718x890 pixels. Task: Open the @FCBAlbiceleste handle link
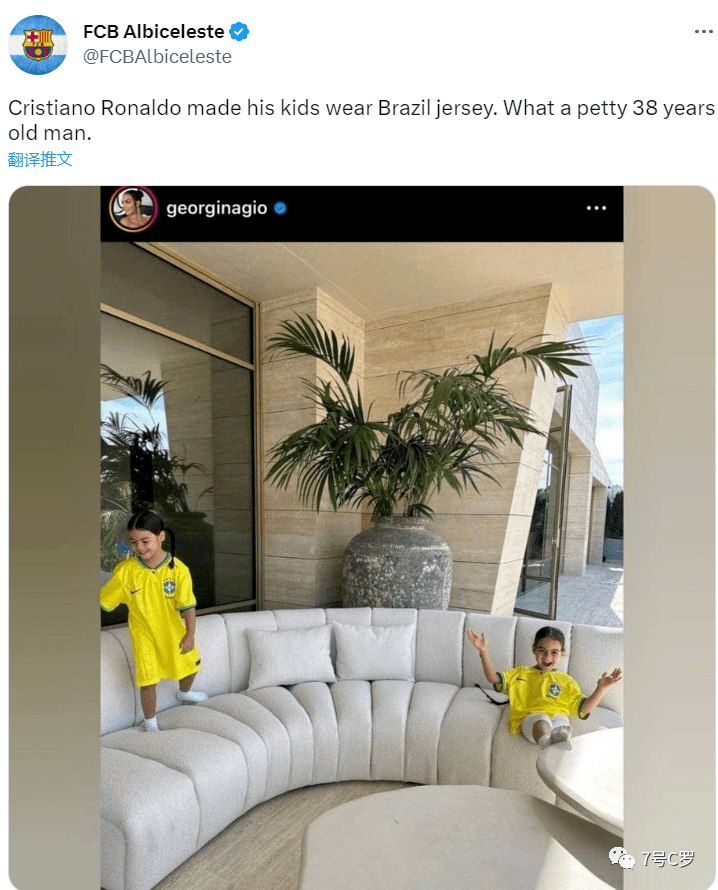click(x=157, y=57)
